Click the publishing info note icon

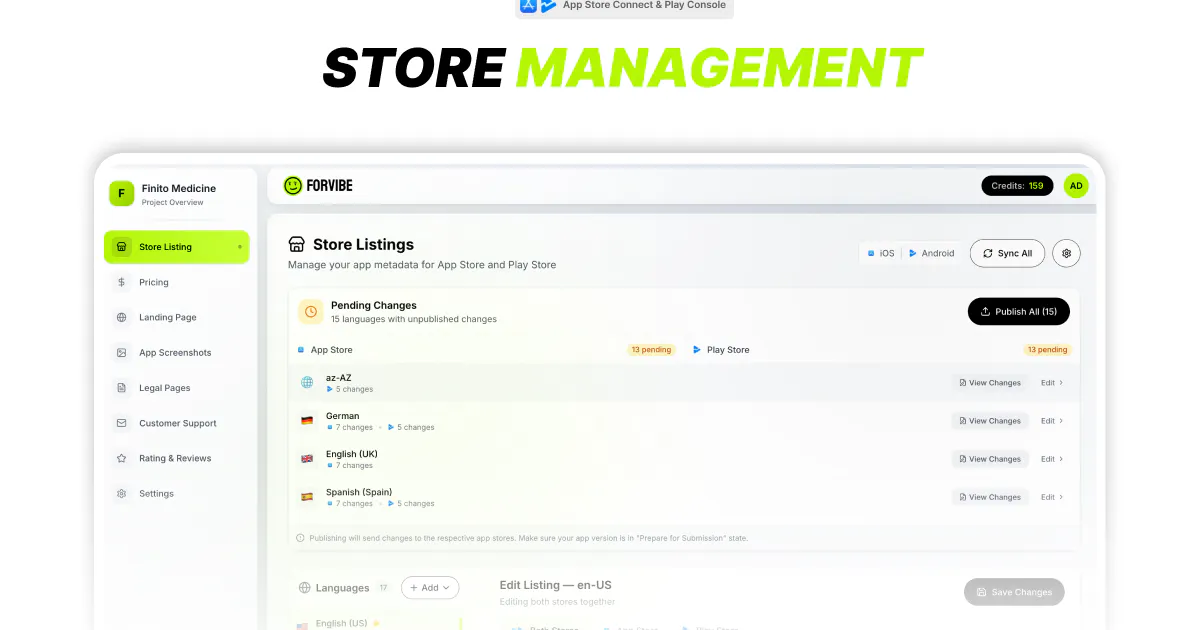coord(300,538)
